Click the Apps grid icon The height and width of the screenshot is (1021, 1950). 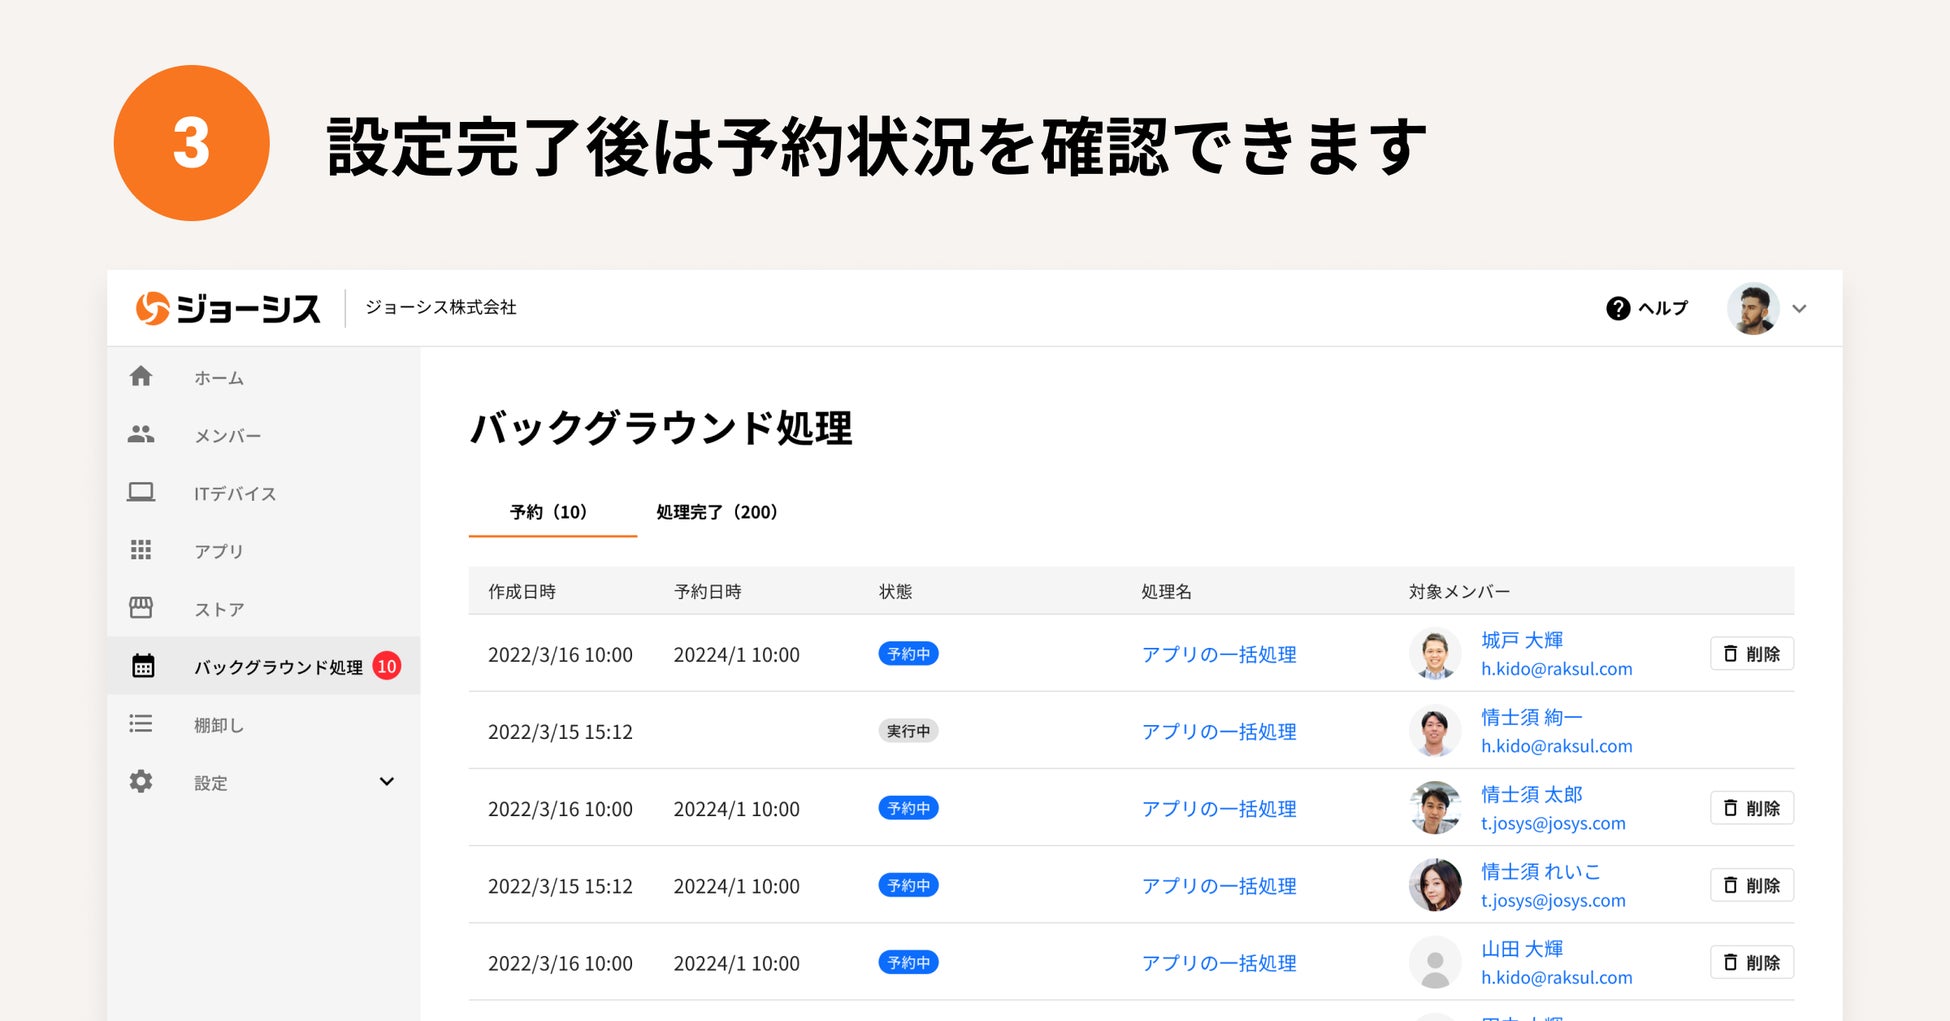click(x=141, y=550)
